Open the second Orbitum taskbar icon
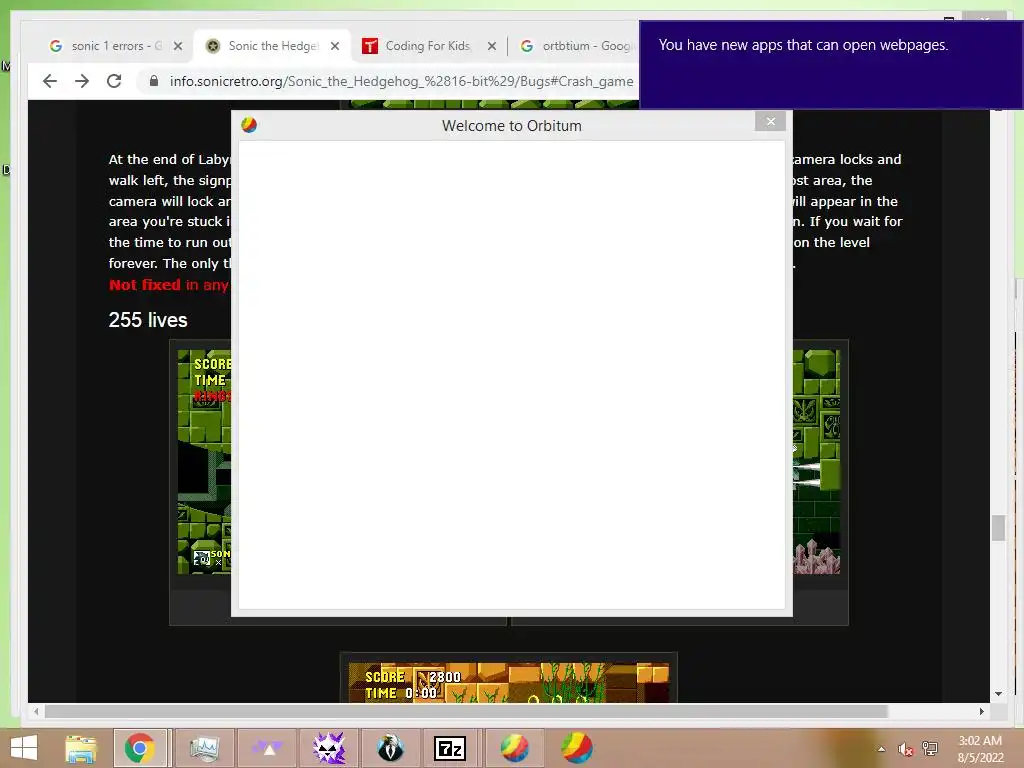Viewport: 1024px width, 768px height. click(x=577, y=748)
